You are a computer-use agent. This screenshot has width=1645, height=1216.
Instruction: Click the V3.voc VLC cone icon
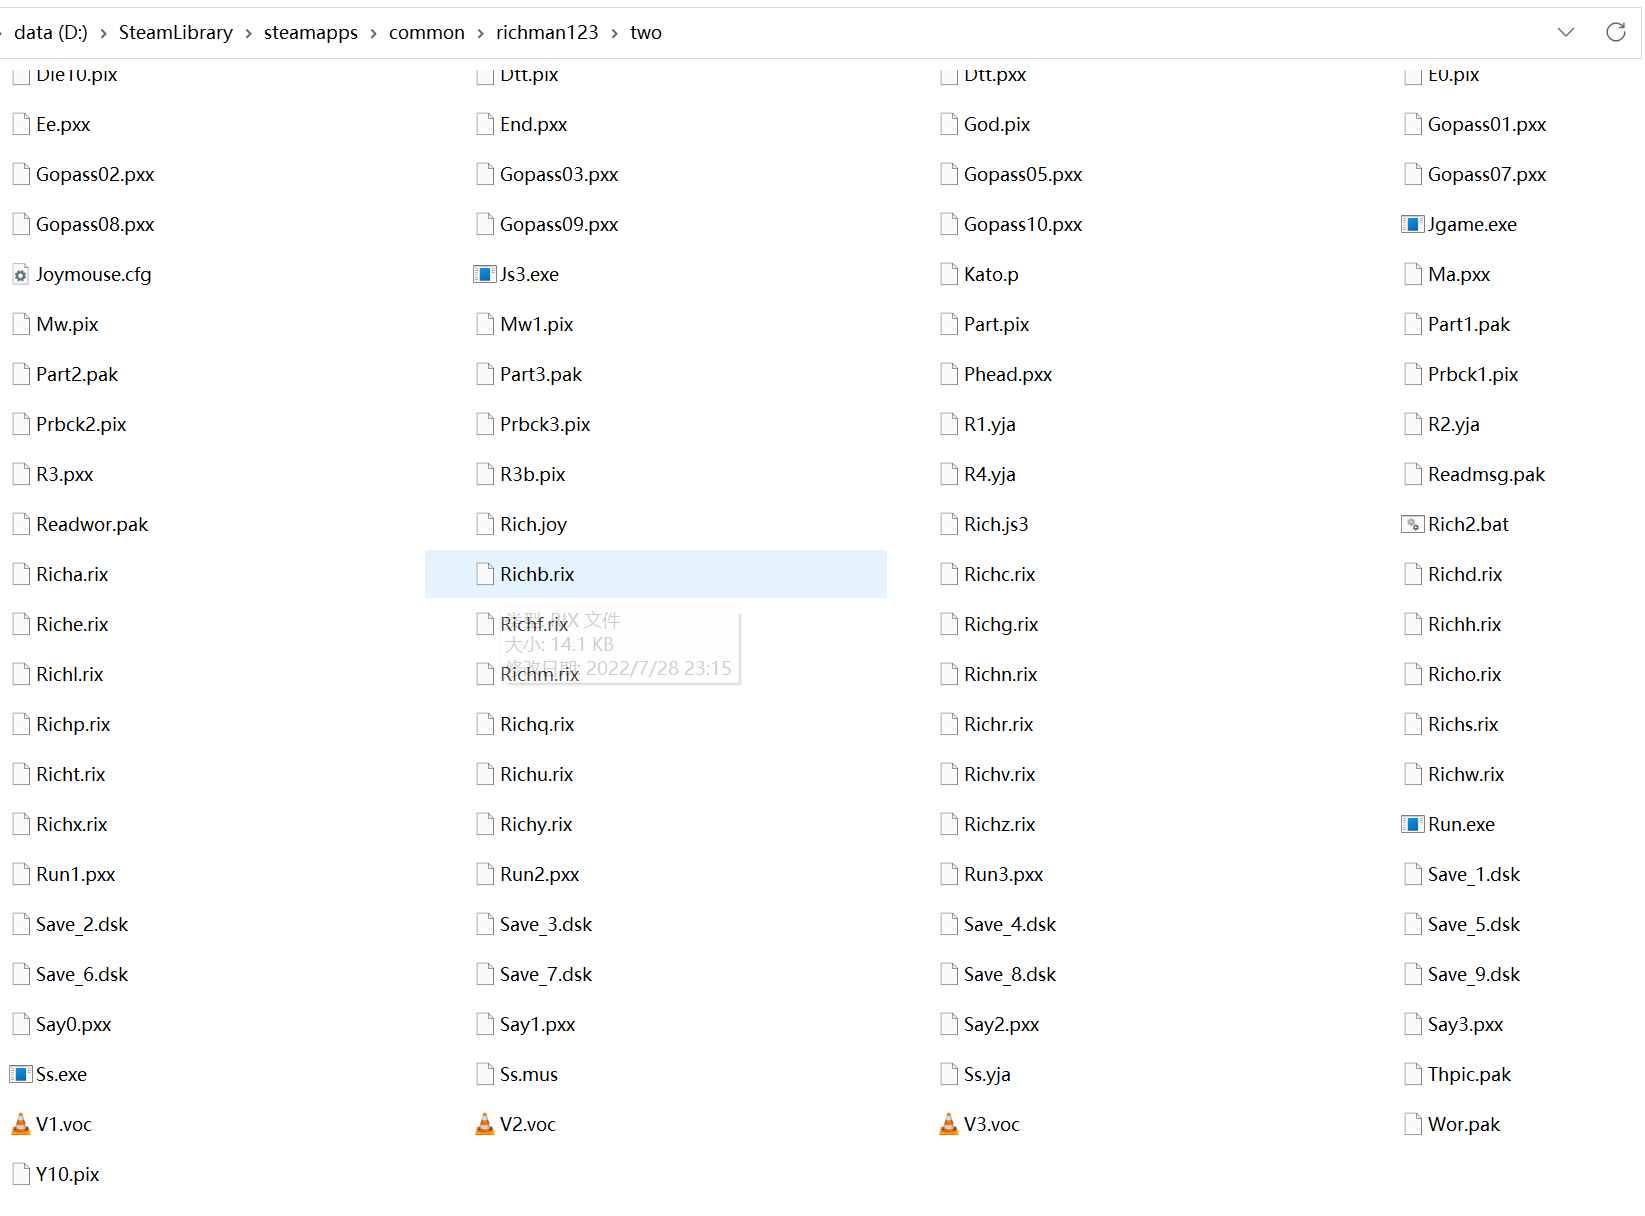tap(949, 1124)
